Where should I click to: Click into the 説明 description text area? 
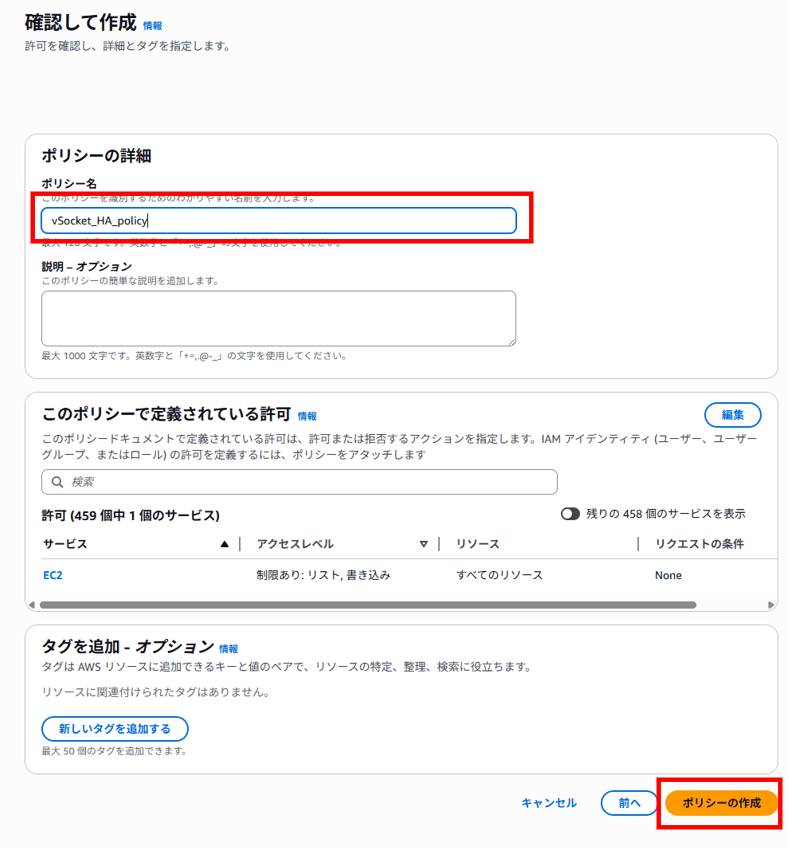pos(279,319)
